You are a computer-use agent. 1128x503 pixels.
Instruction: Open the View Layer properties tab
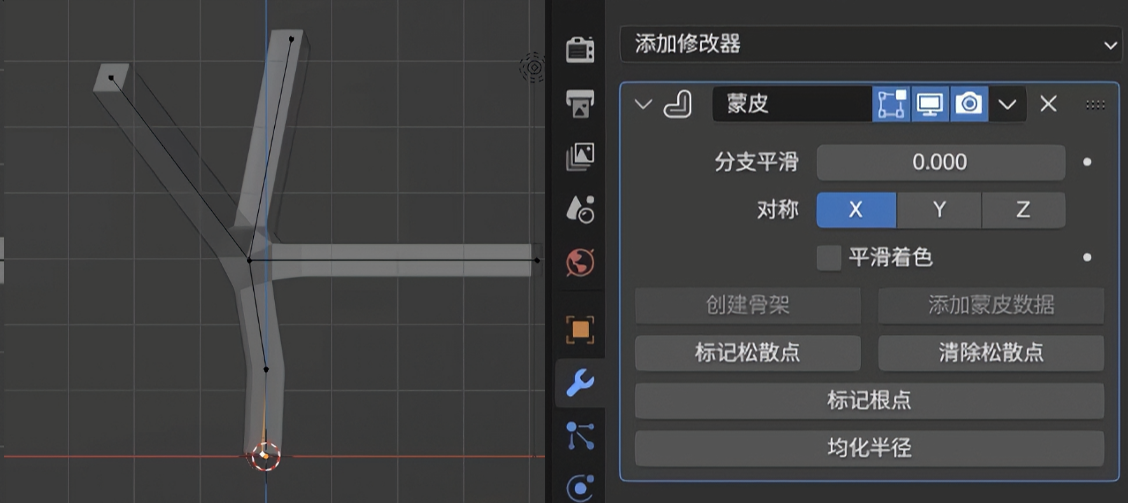(x=580, y=156)
